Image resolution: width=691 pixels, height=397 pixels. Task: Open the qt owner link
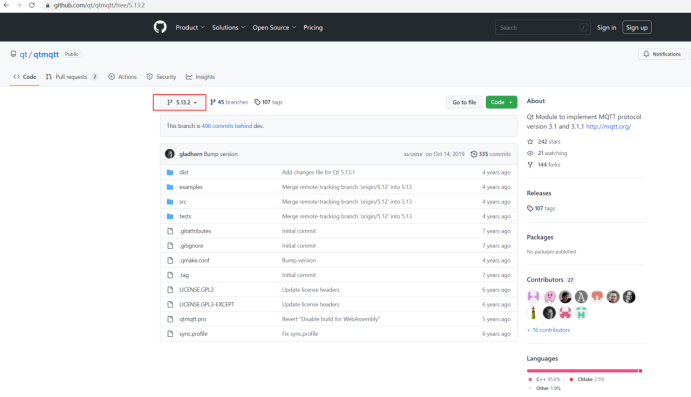click(23, 54)
